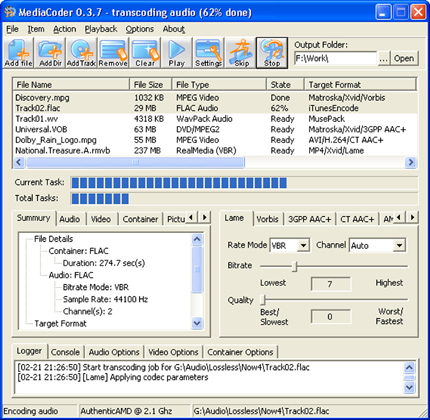Switch to the Video Options tab
The height and width of the screenshot is (420, 430).
173,352
